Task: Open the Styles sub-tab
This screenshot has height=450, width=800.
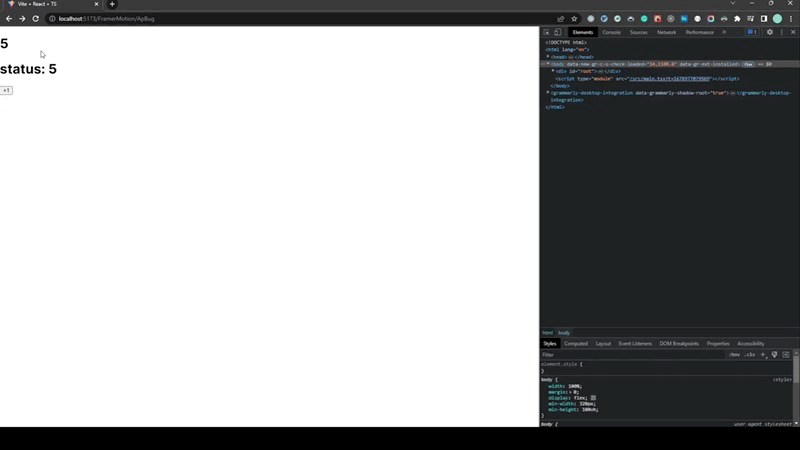Action: click(549, 344)
